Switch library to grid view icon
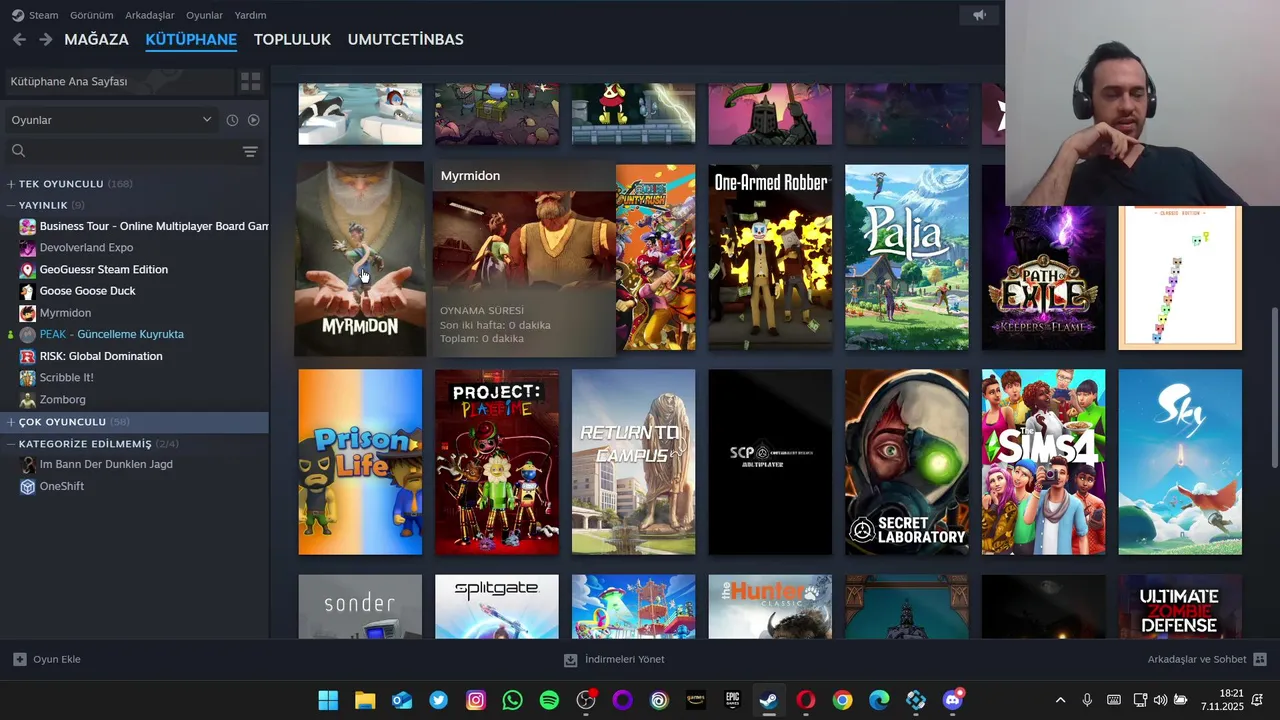This screenshot has width=1280, height=720. coord(250,81)
